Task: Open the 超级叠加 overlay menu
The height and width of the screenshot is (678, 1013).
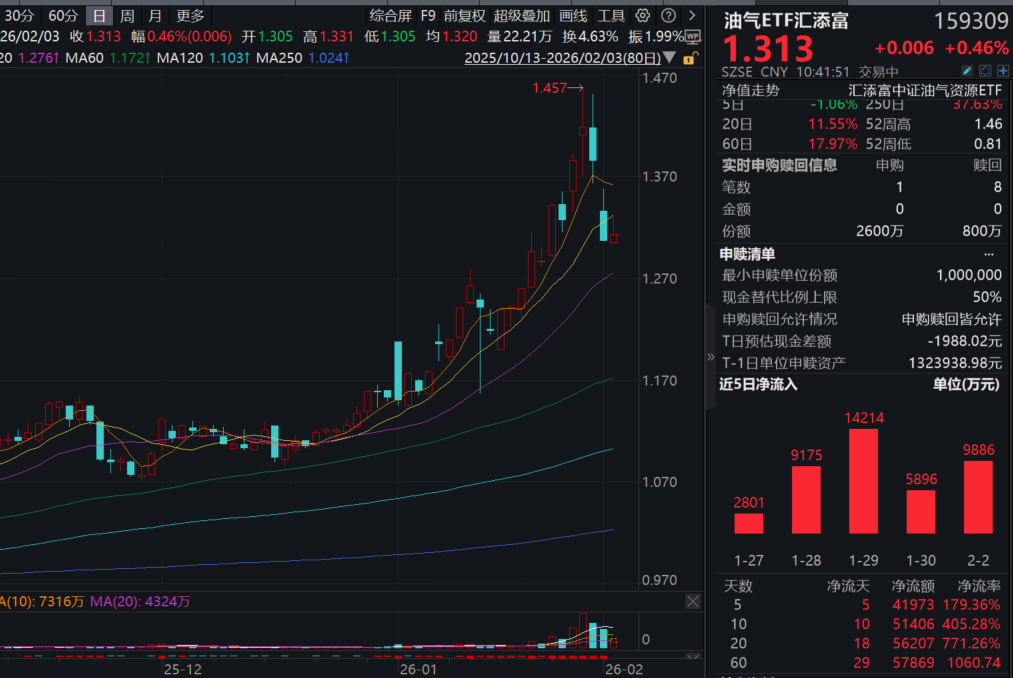Action: point(521,16)
